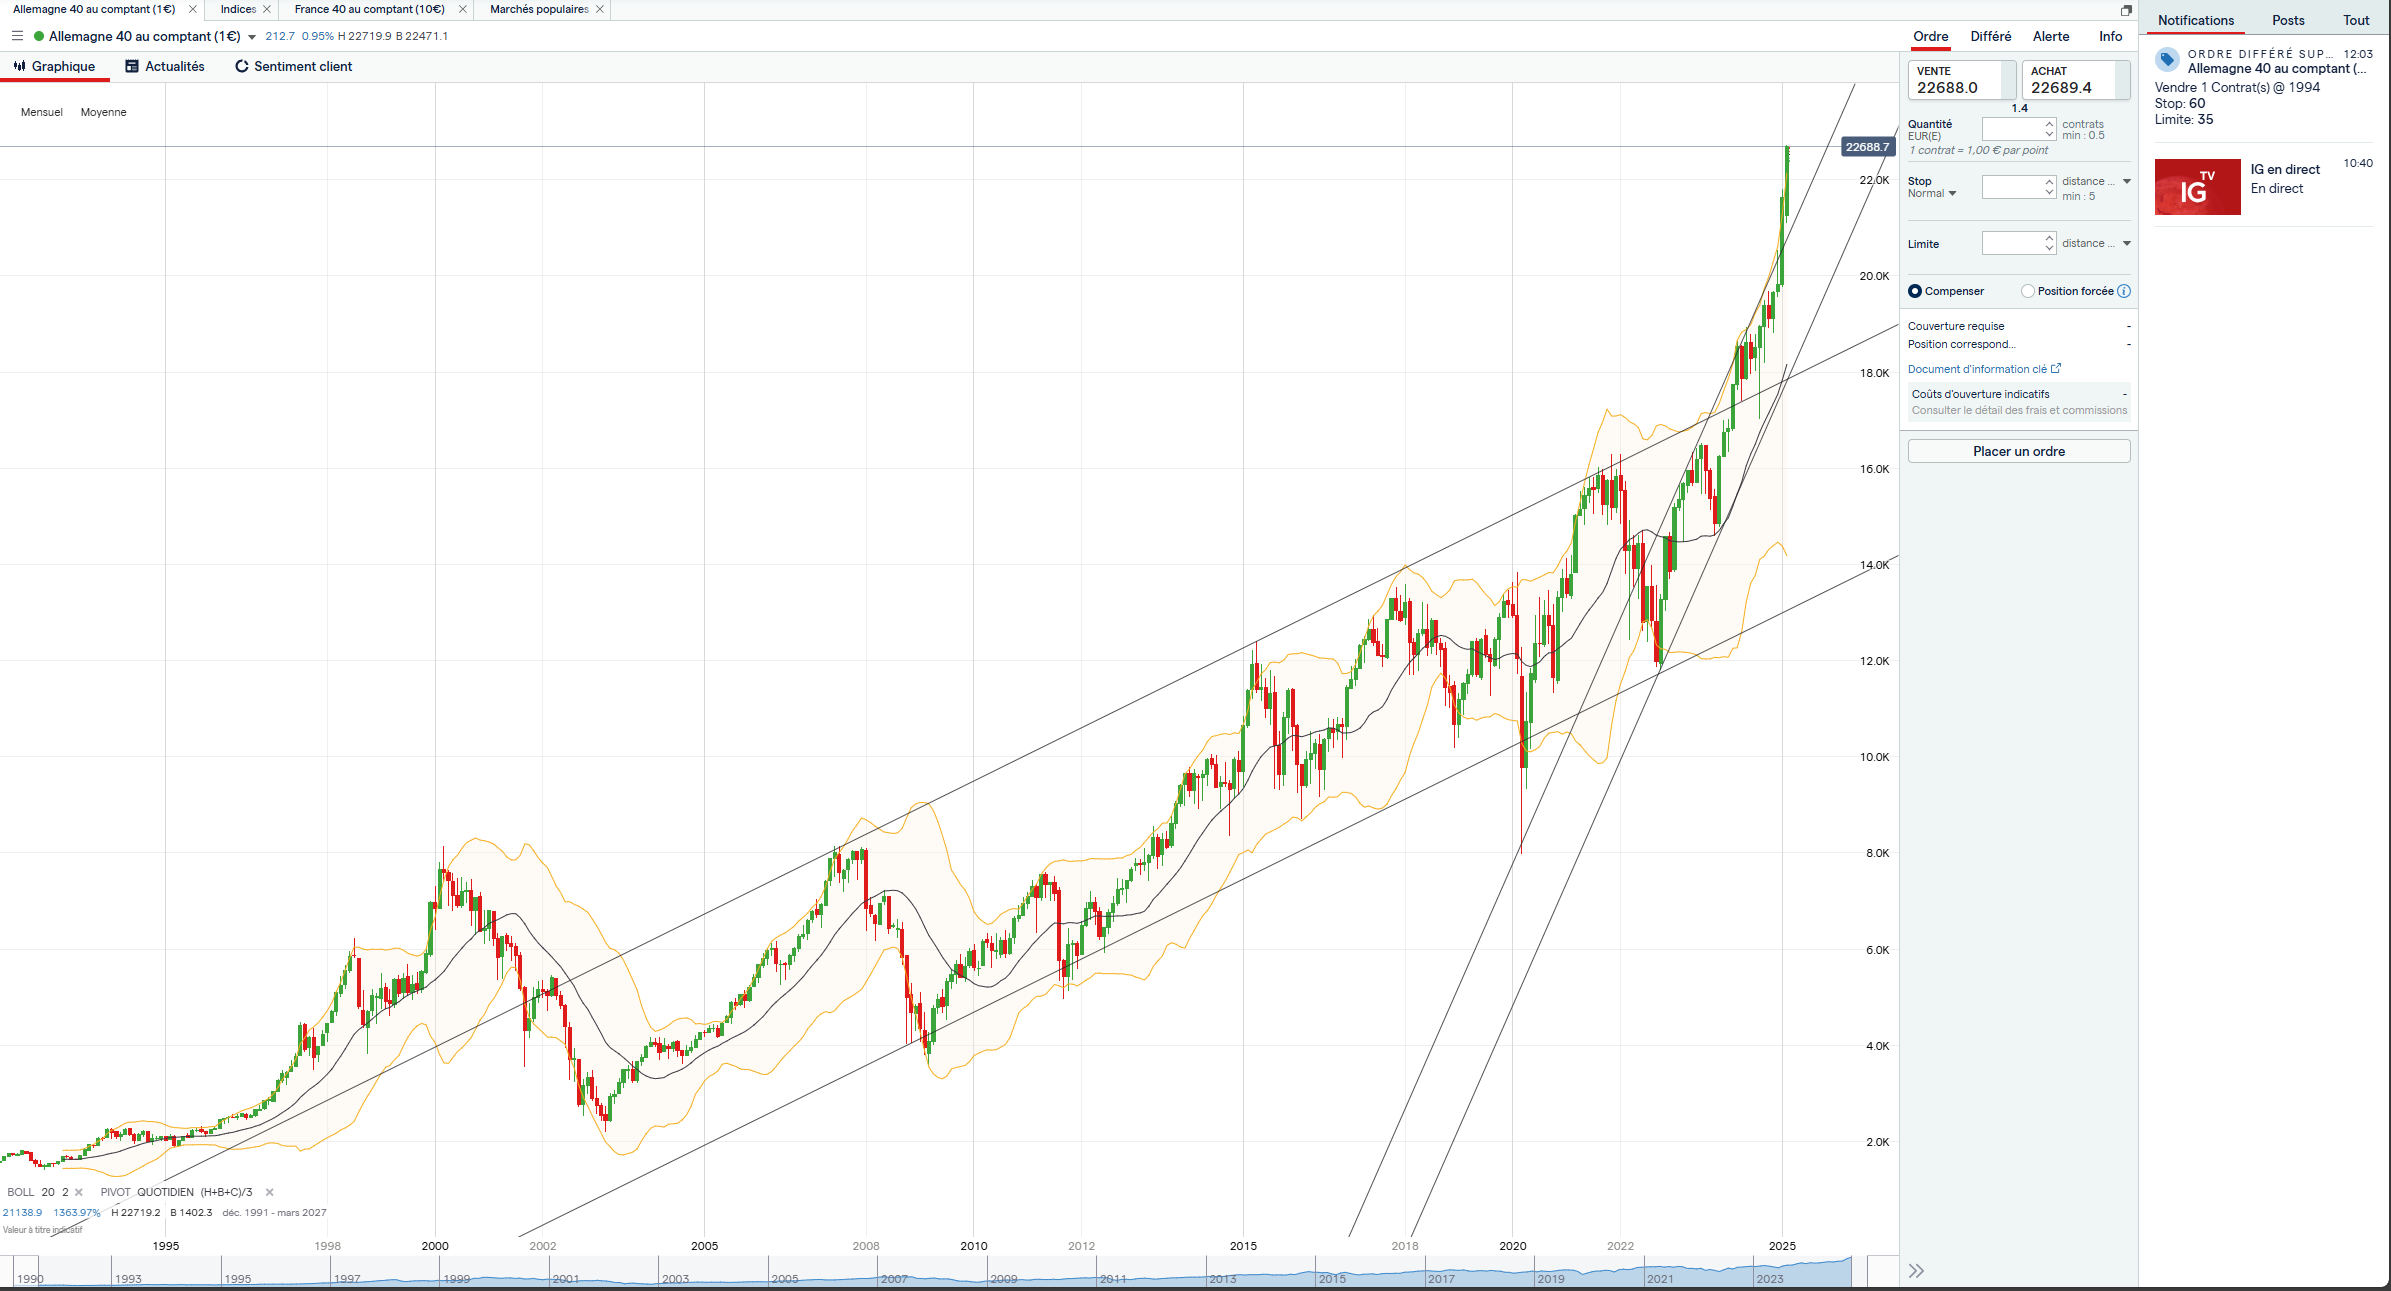Remove the PIVOT QUOTIDIEN indicator
The image size is (2391, 1291).
(x=270, y=1192)
